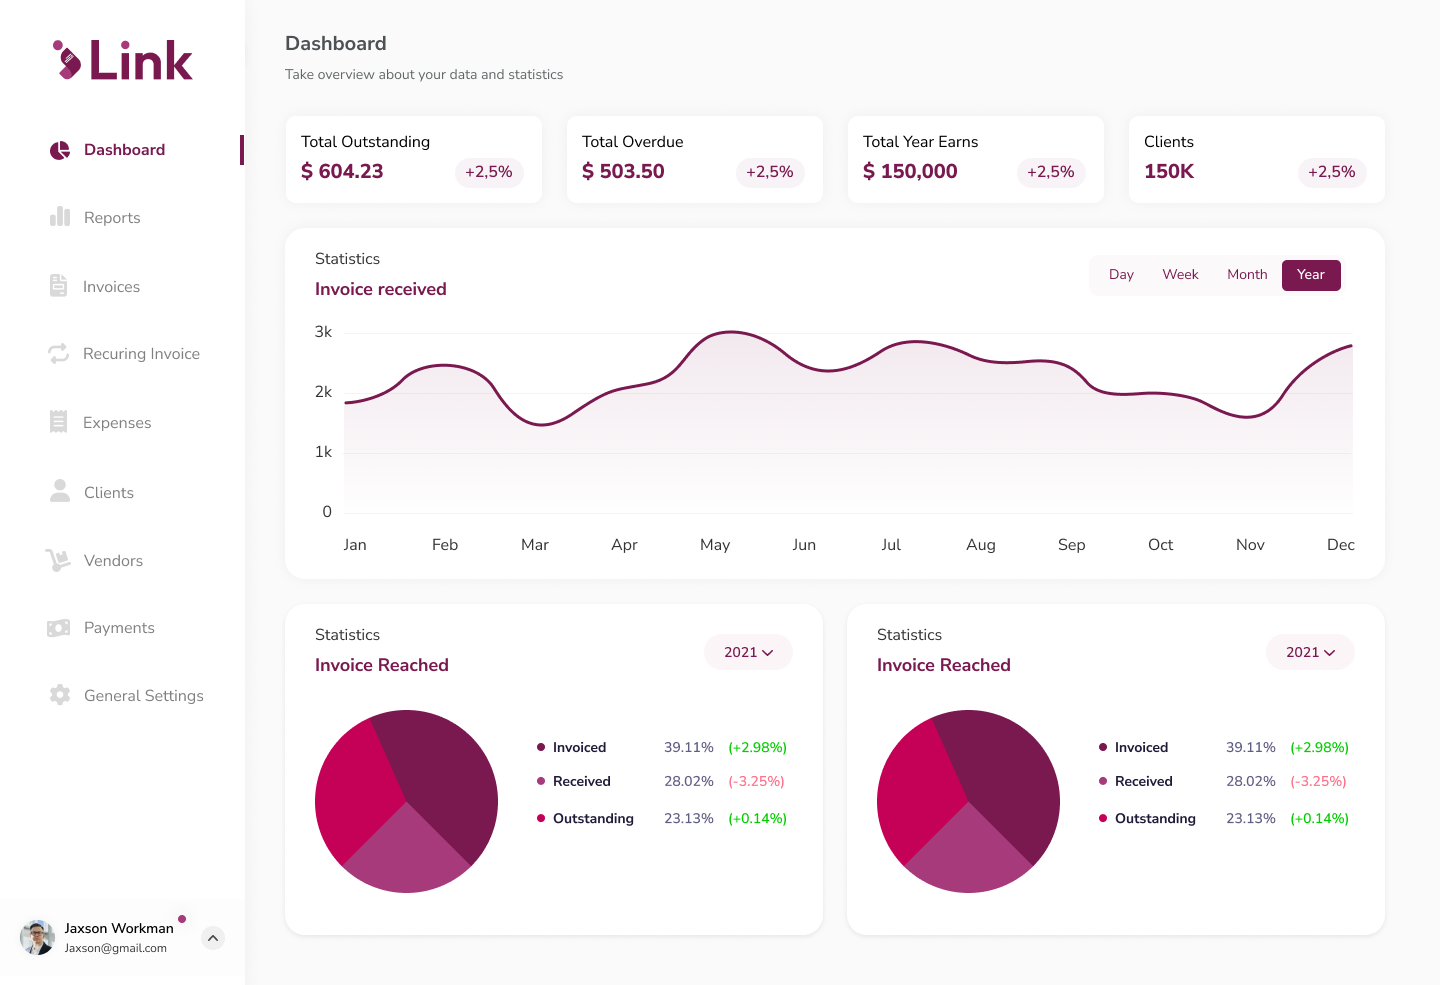Open the 2021 dropdown in left statistics card

[749, 652]
